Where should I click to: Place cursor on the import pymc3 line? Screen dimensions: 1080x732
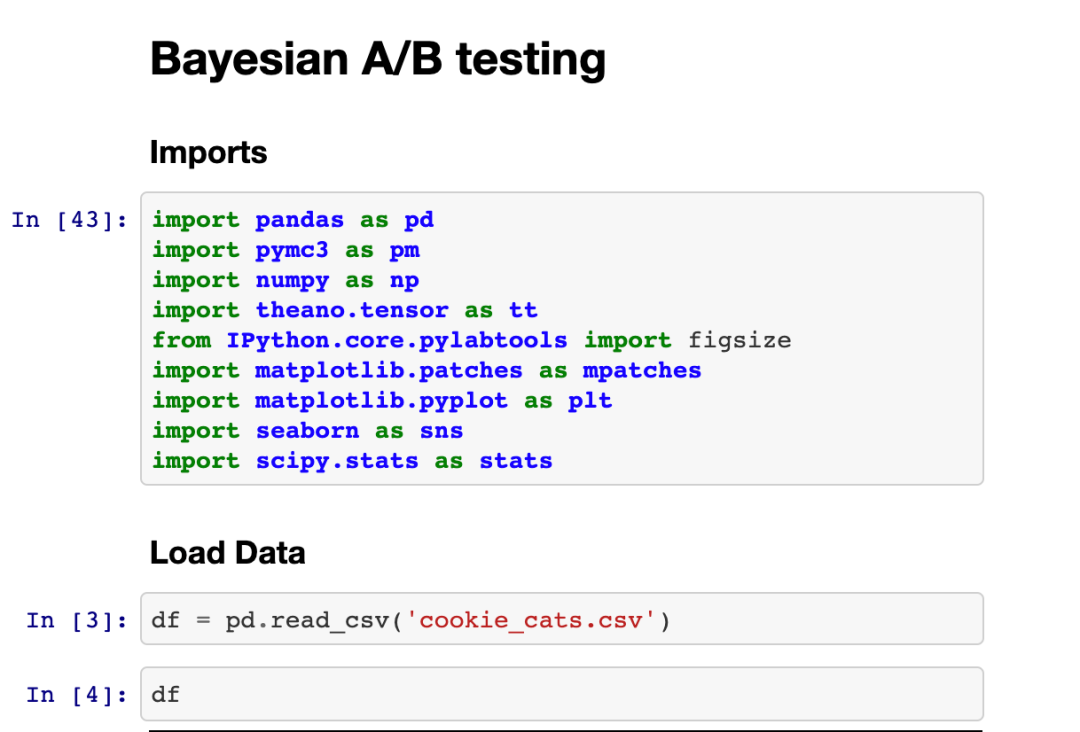286,250
